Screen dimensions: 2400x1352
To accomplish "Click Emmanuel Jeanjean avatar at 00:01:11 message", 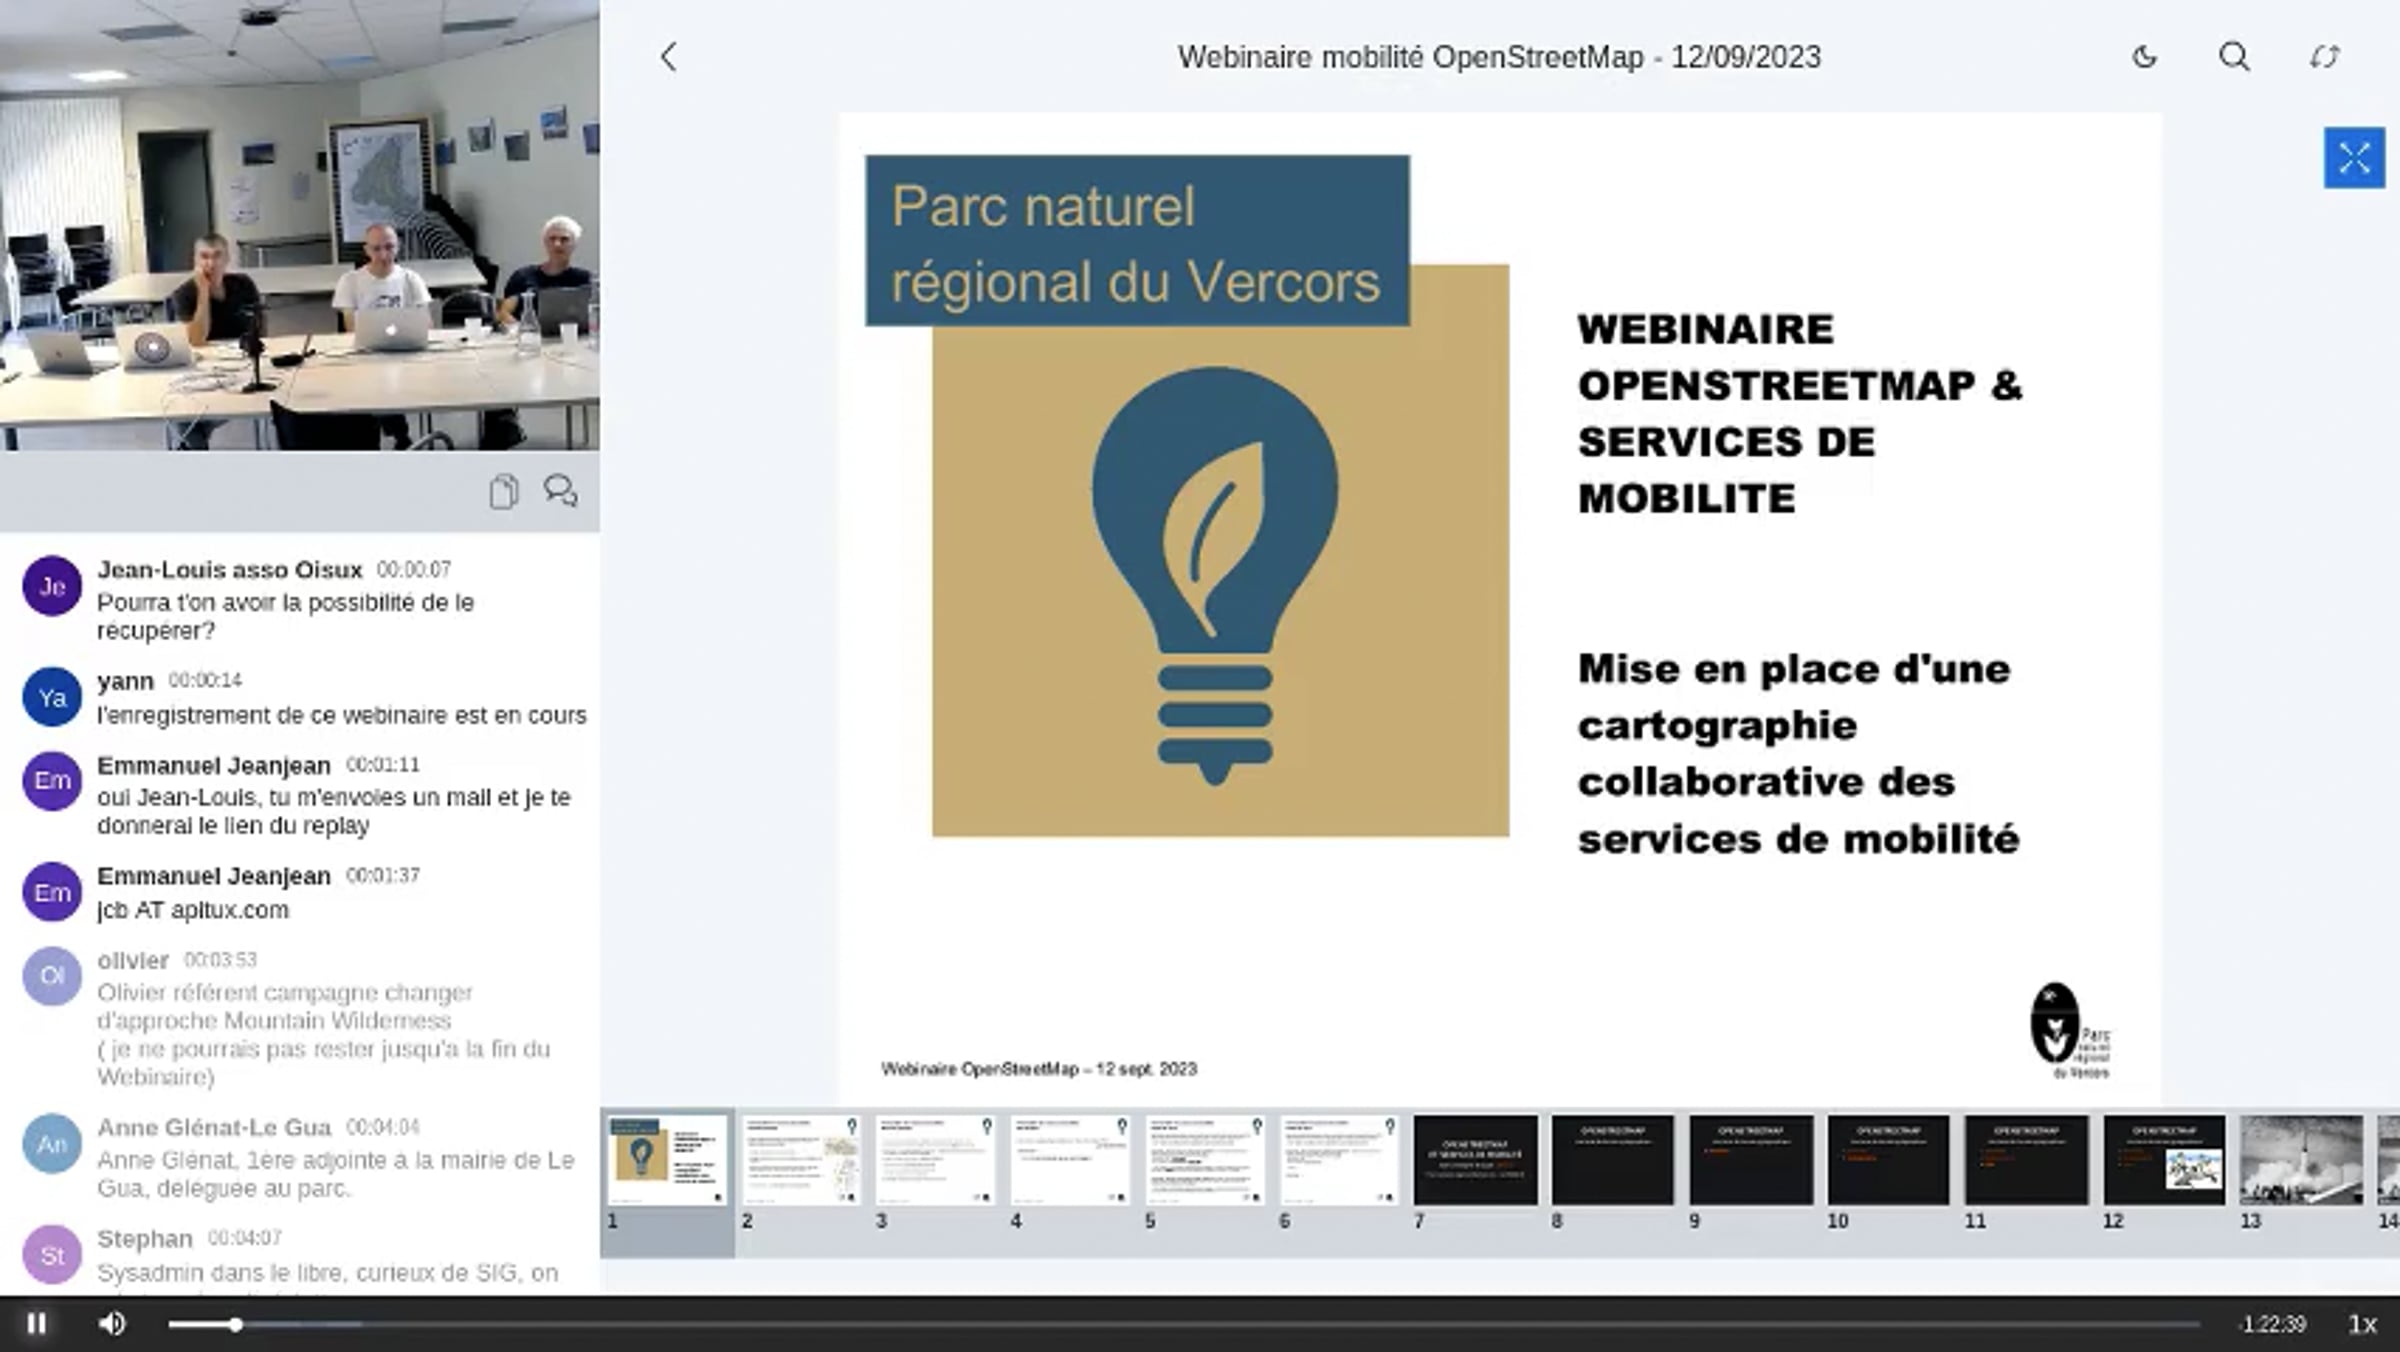I will 52,781.
